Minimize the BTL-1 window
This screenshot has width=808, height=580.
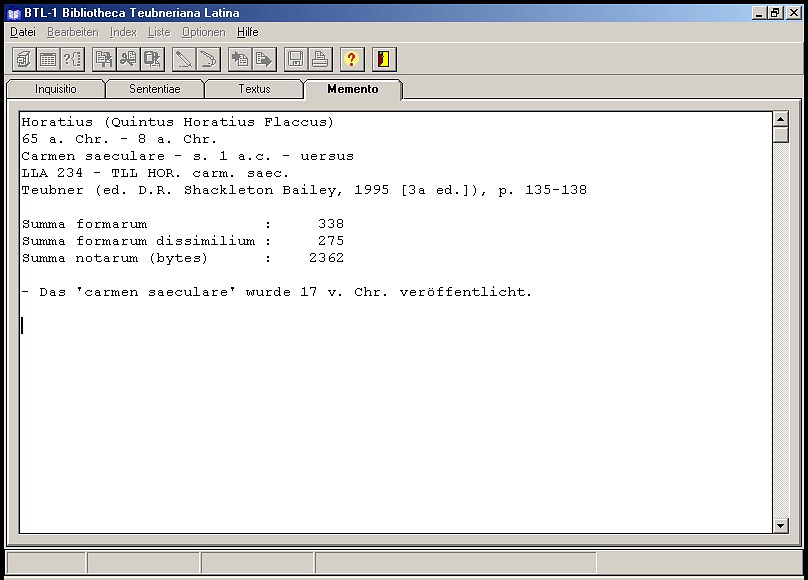point(759,13)
